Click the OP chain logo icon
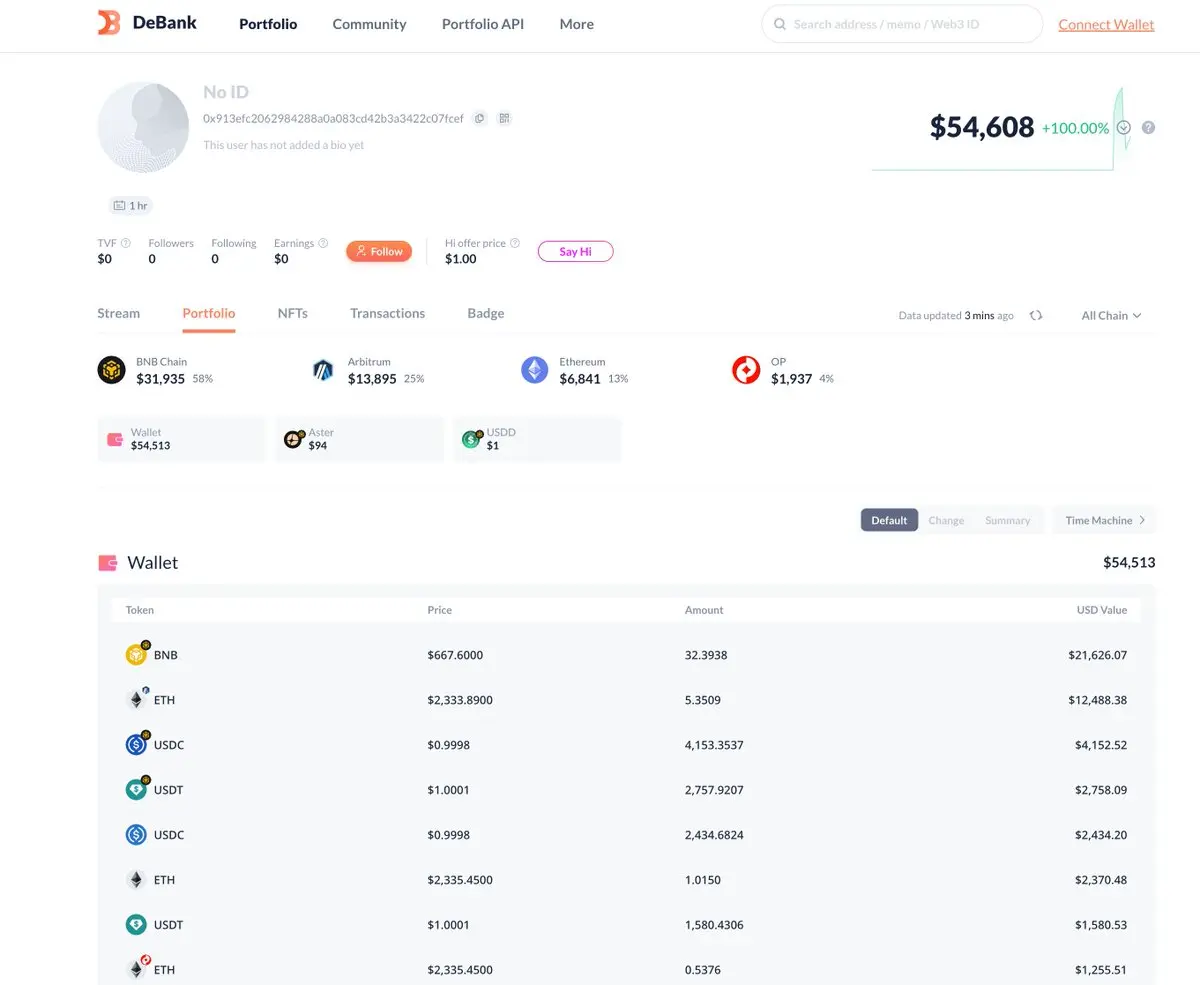Image resolution: width=1200 pixels, height=985 pixels. 746,370
